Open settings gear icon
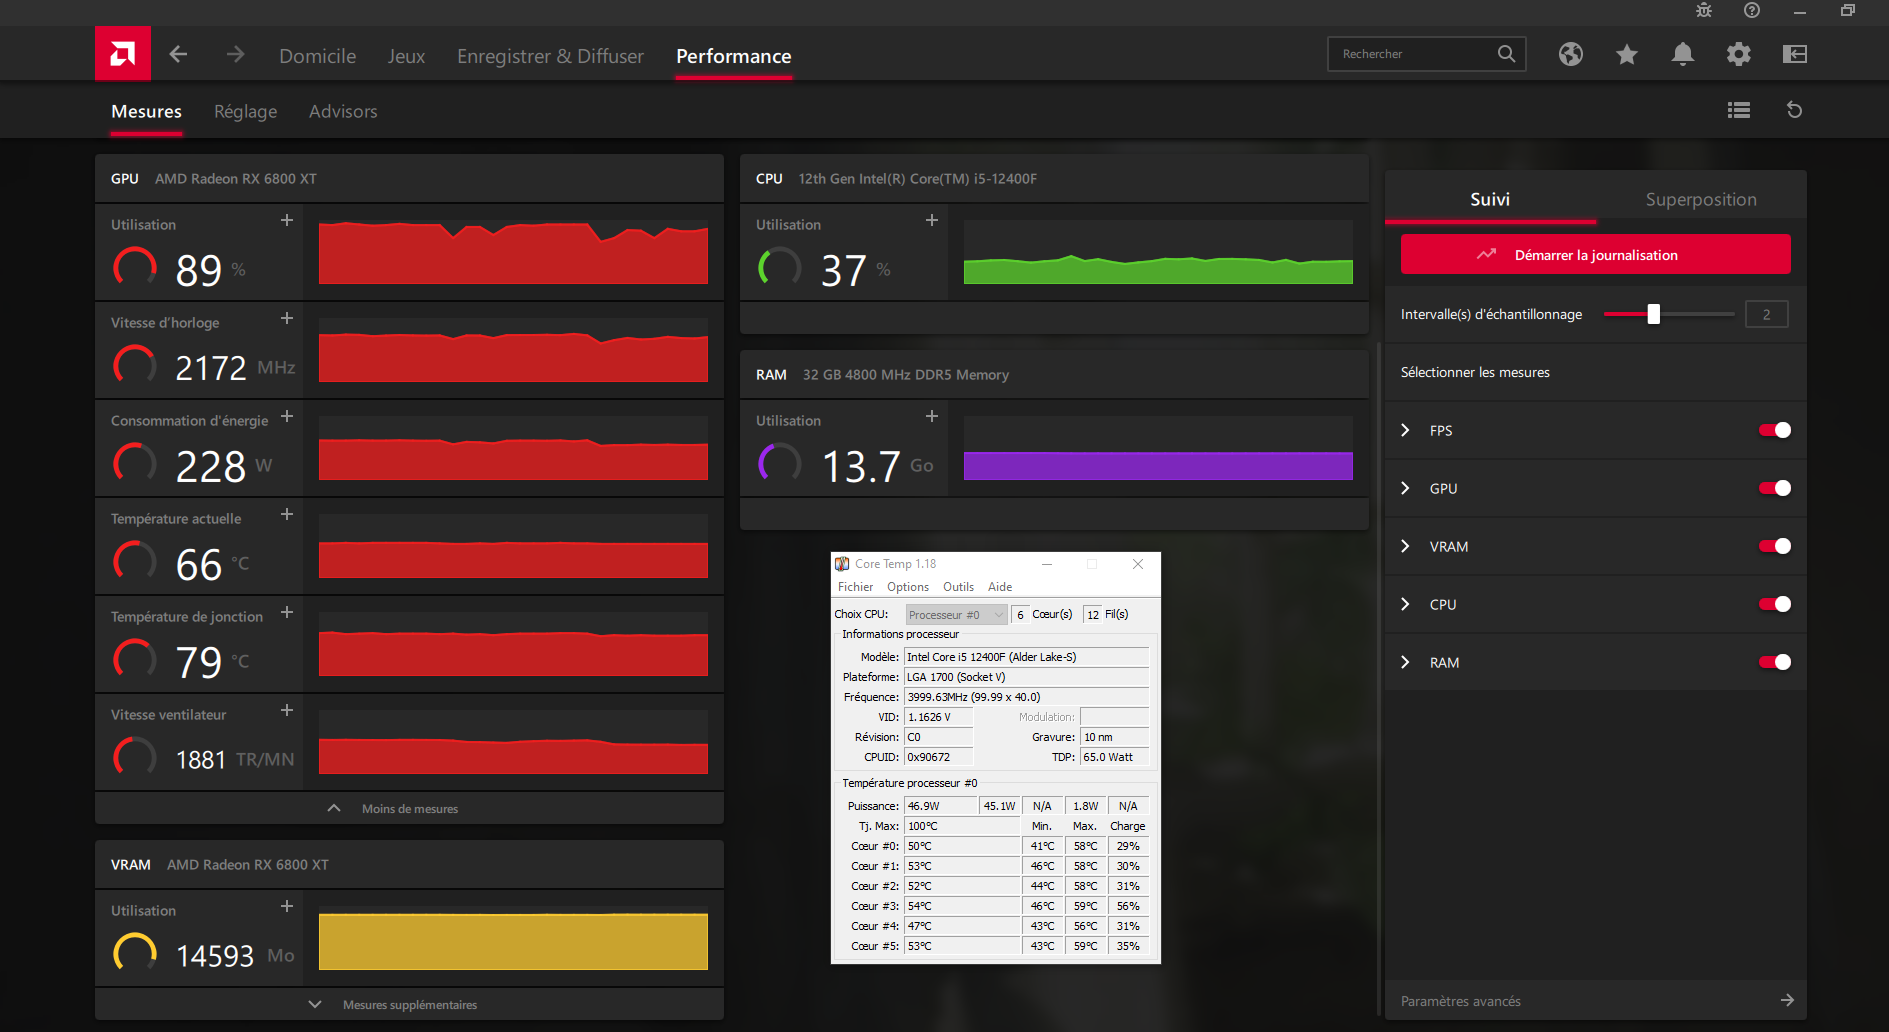Image resolution: width=1889 pixels, height=1032 pixels. click(1739, 54)
